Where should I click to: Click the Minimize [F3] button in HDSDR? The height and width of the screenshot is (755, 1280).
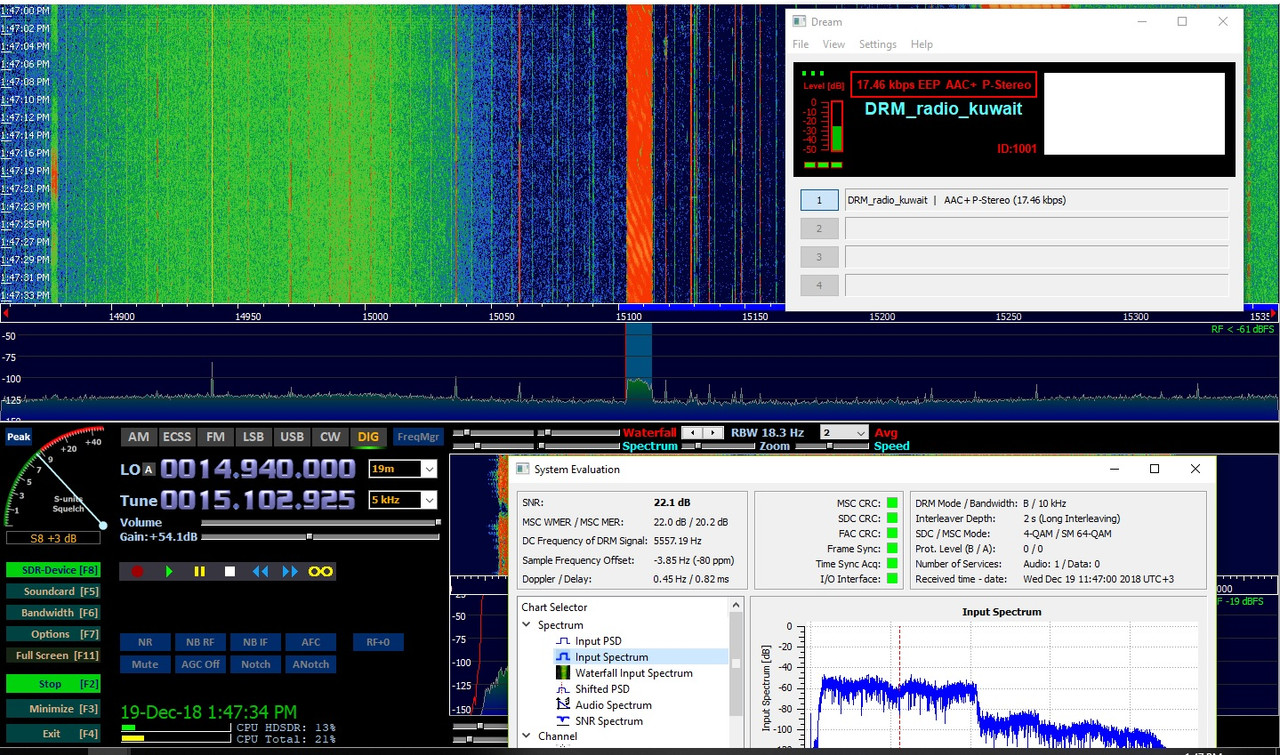click(x=53, y=708)
